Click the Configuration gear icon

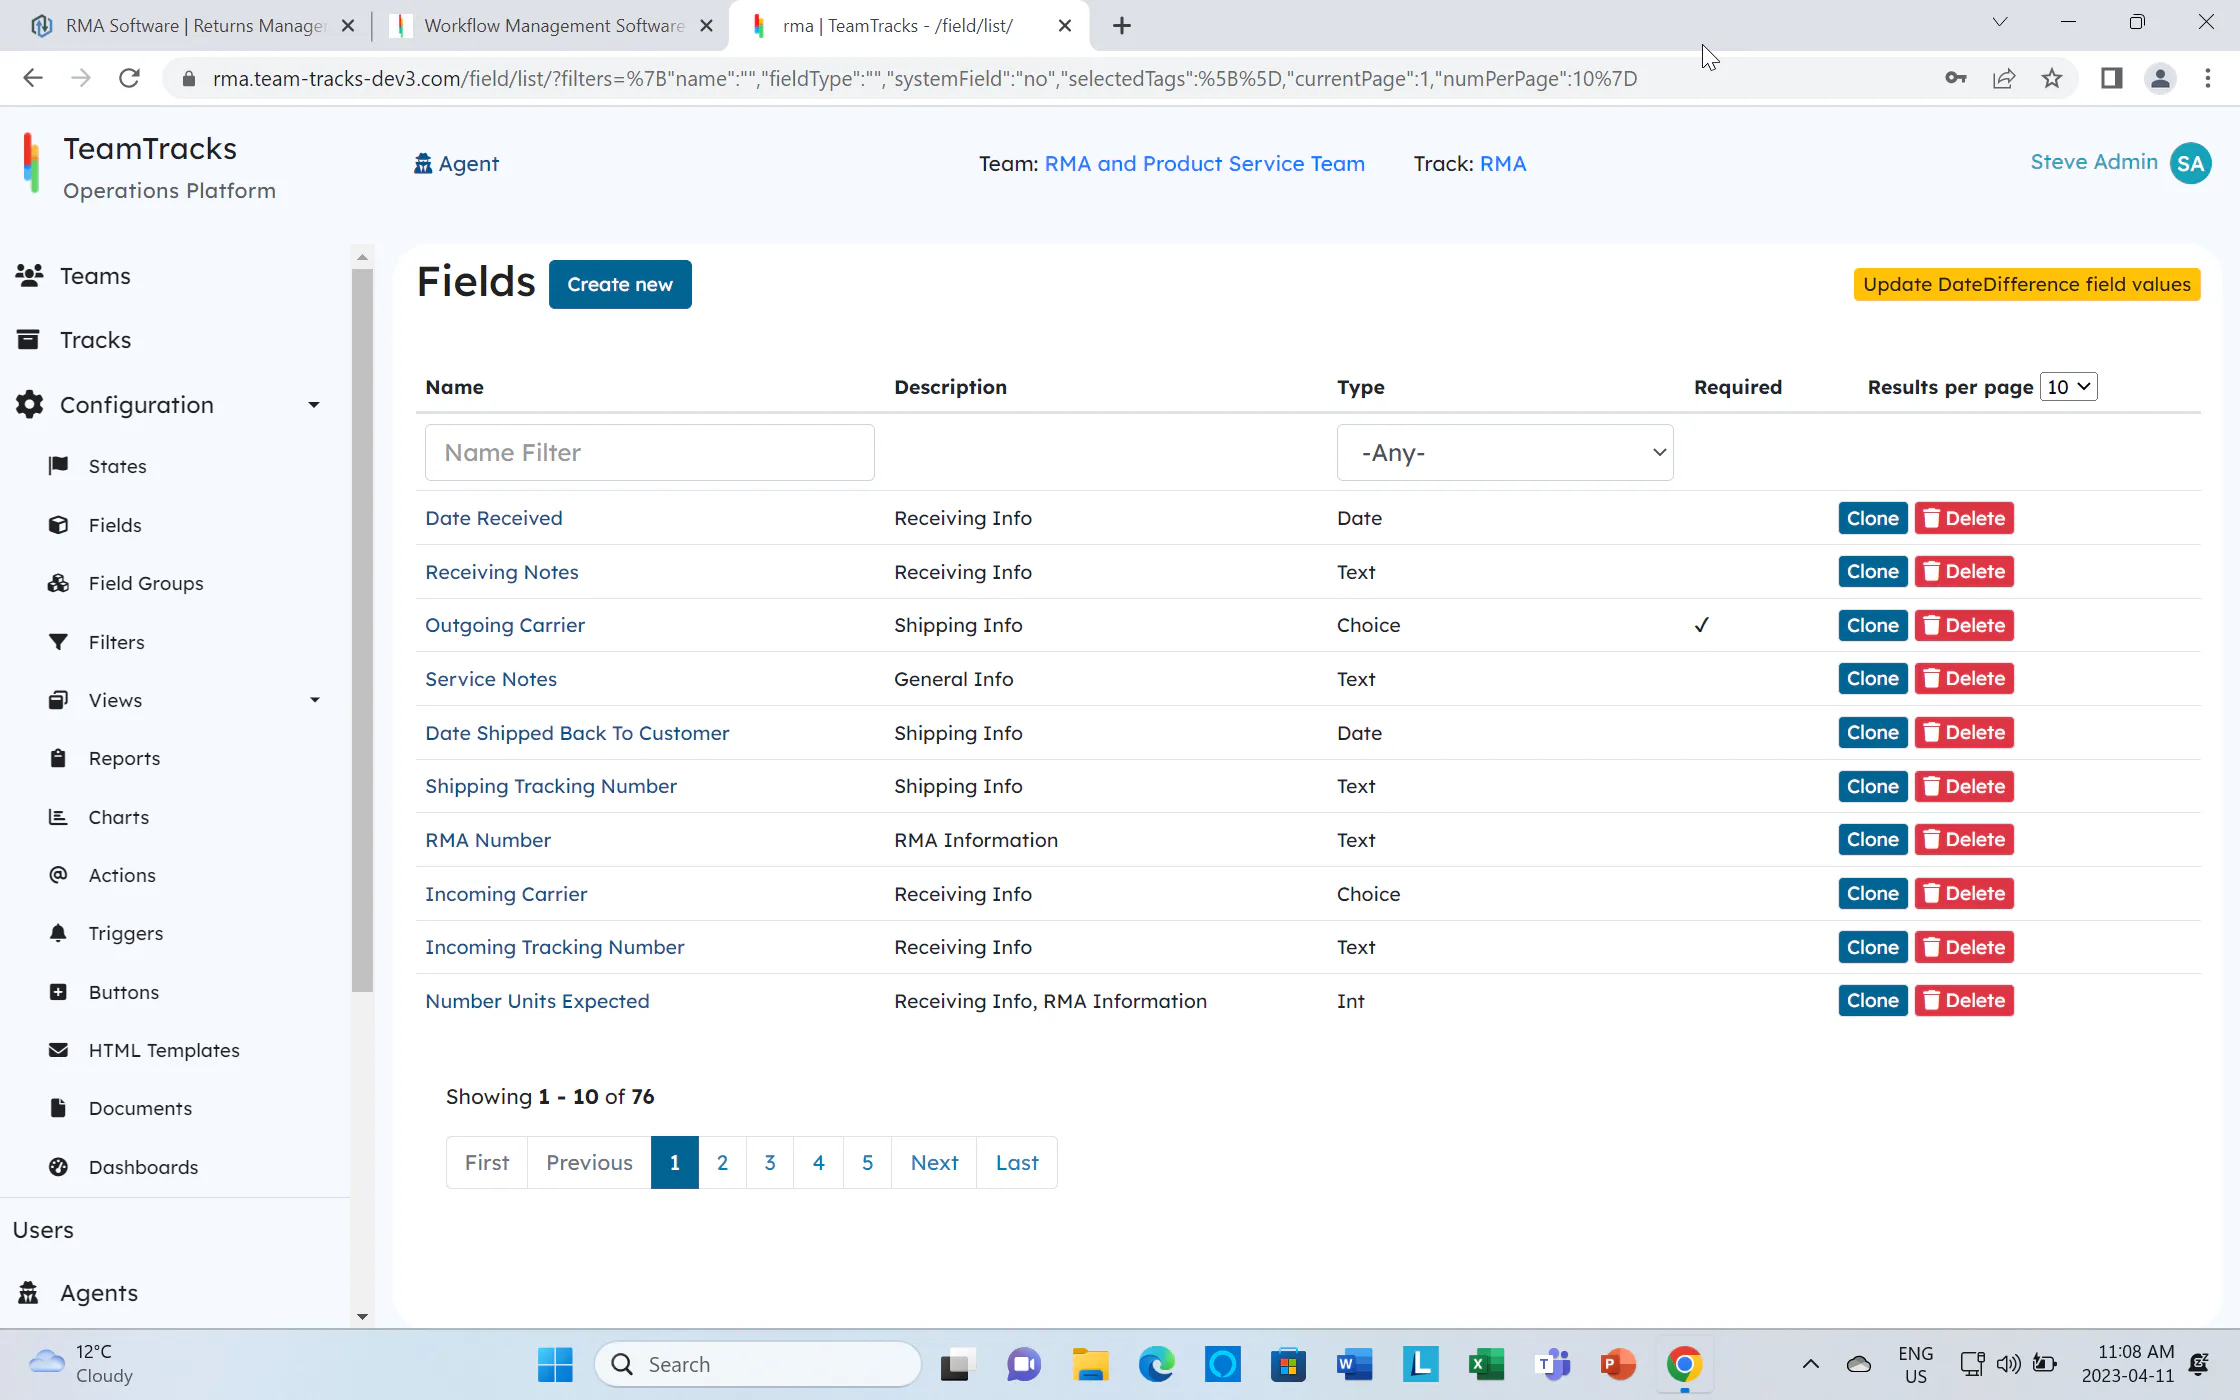click(x=30, y=405)
